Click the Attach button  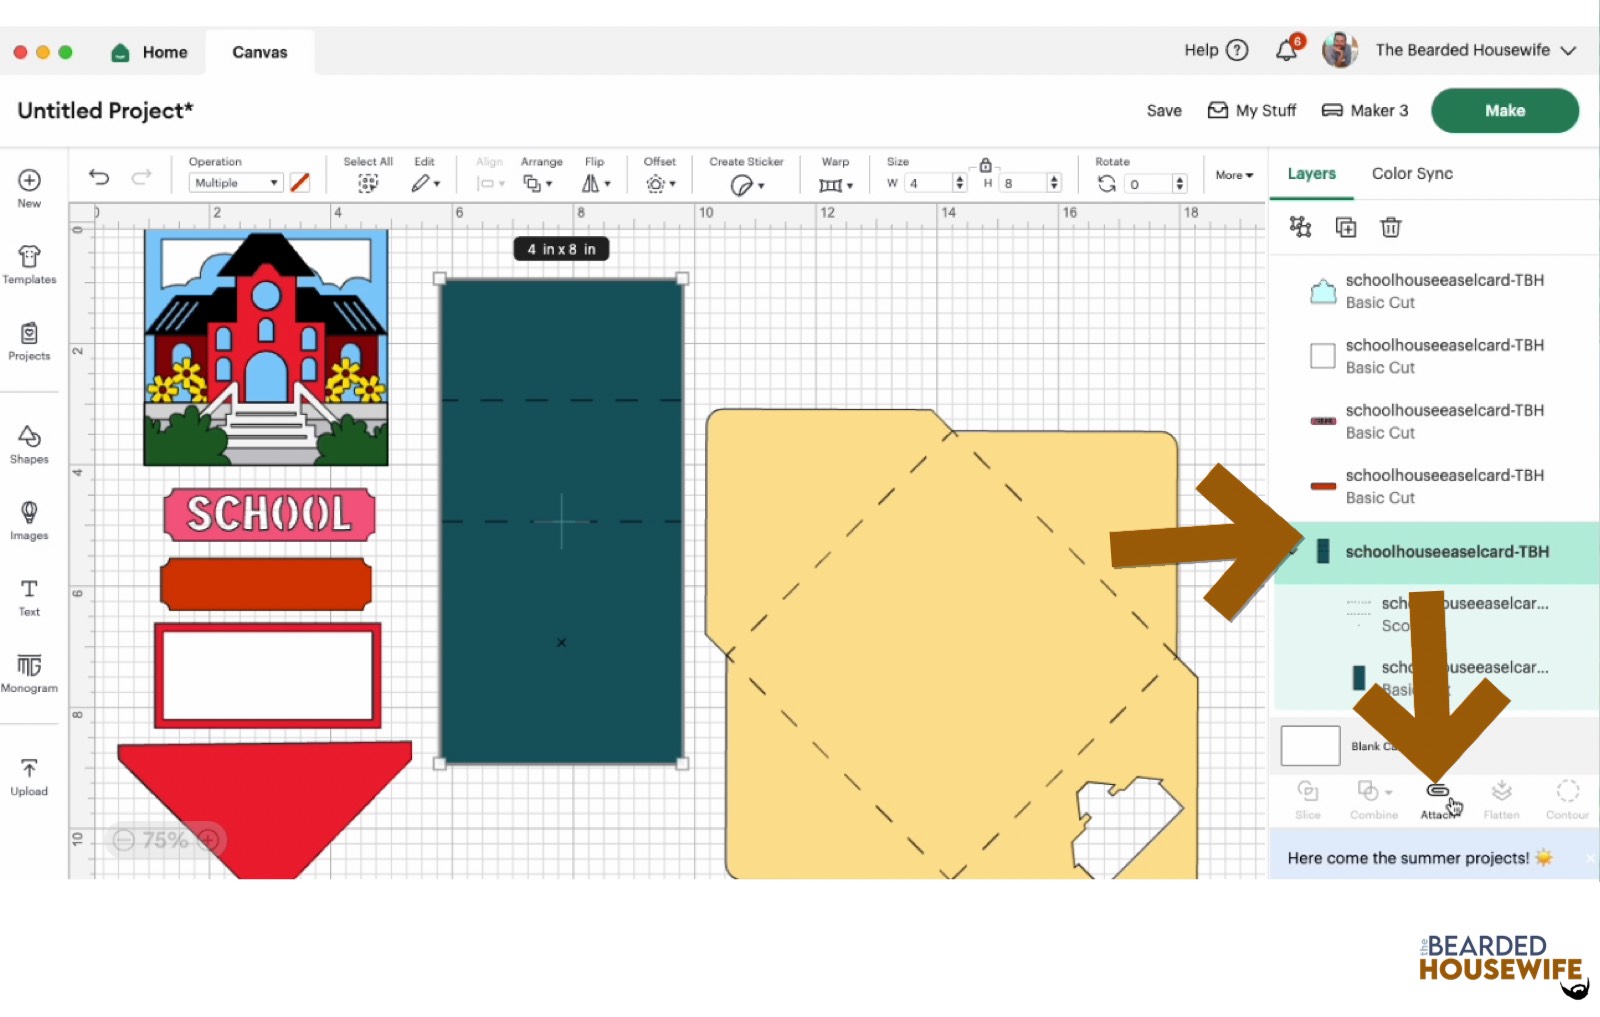point(1438,801)
